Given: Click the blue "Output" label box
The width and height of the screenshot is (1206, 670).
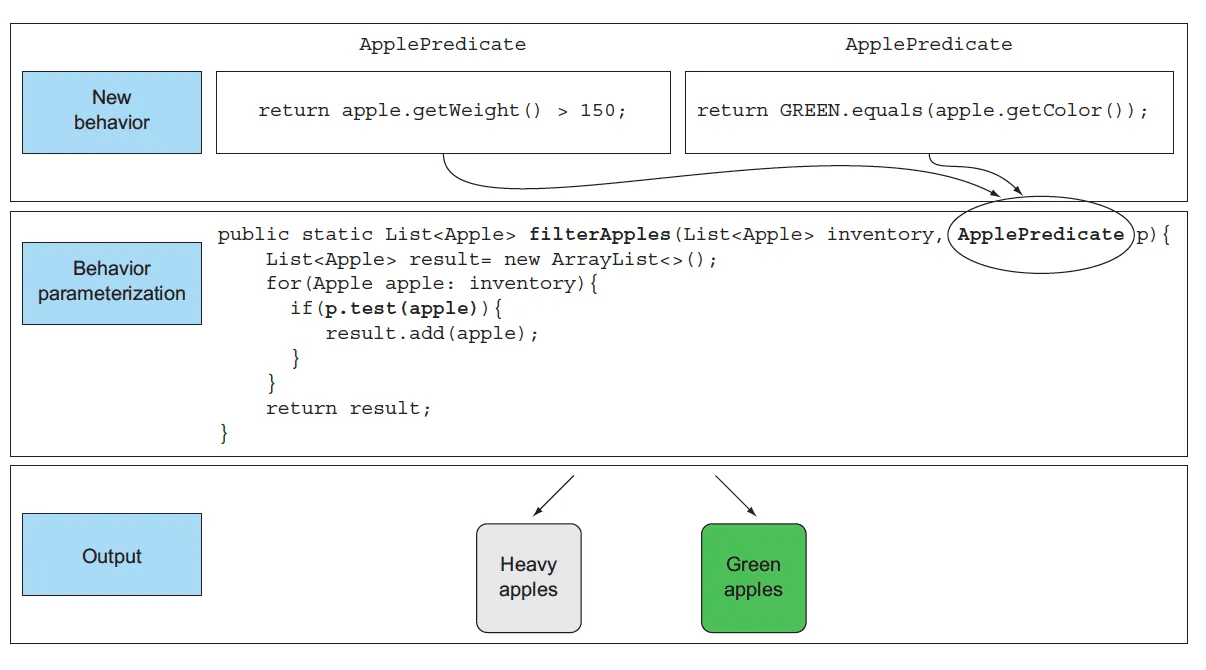Looking at the screenshot, I should pos(111,555).
